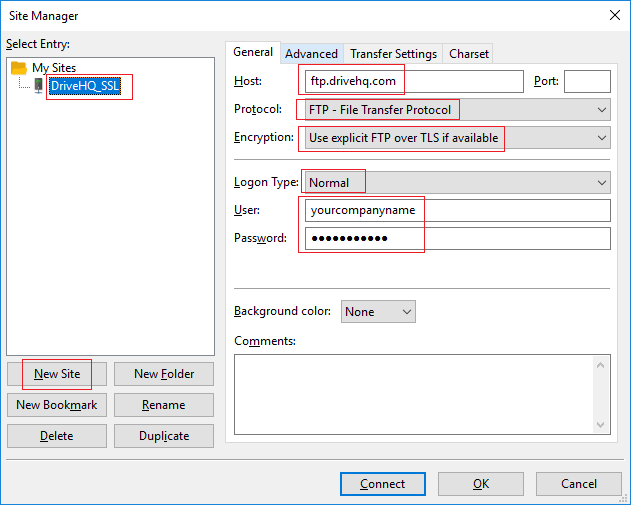Open the Logon Type dropdown

point(455,183)
